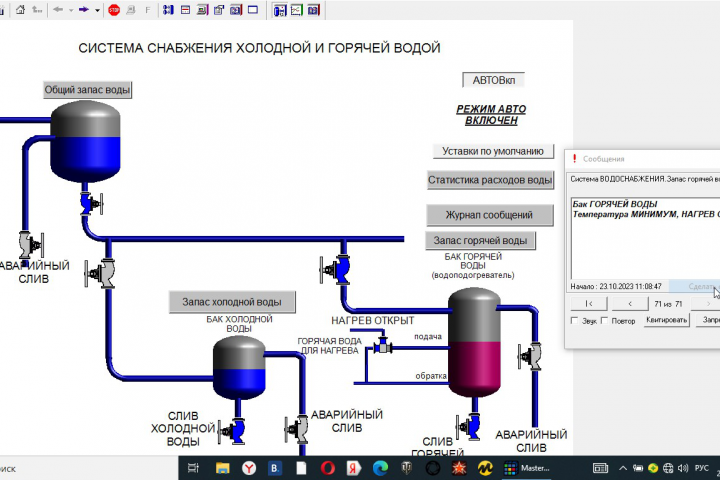Click the trend chart toolbar icon
Image resolution: width=720 pixels, height=480 pixels.
tap(297, 10)
